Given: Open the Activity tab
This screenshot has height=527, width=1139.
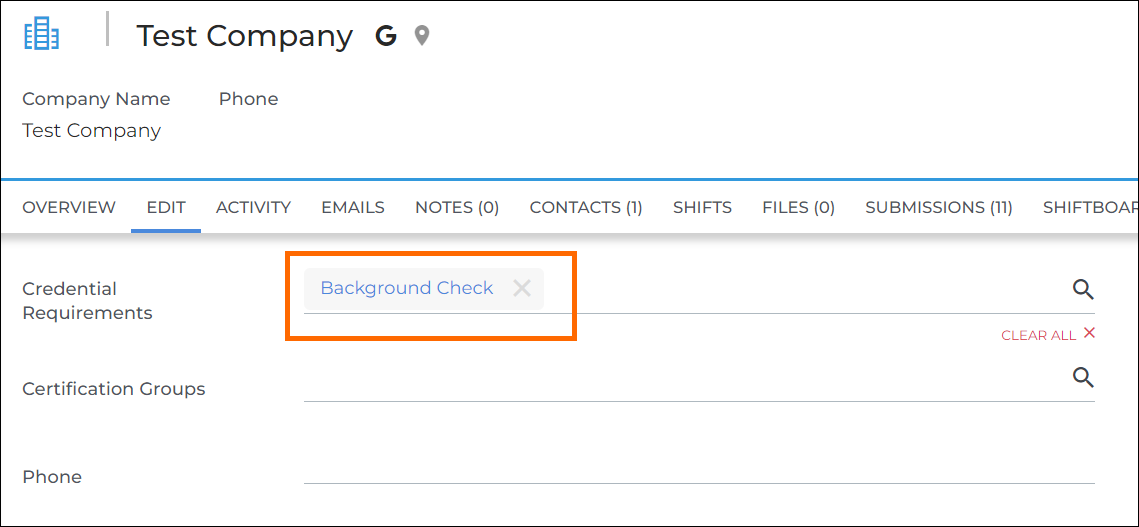Looking at the screenshot, I should [253, 208].
